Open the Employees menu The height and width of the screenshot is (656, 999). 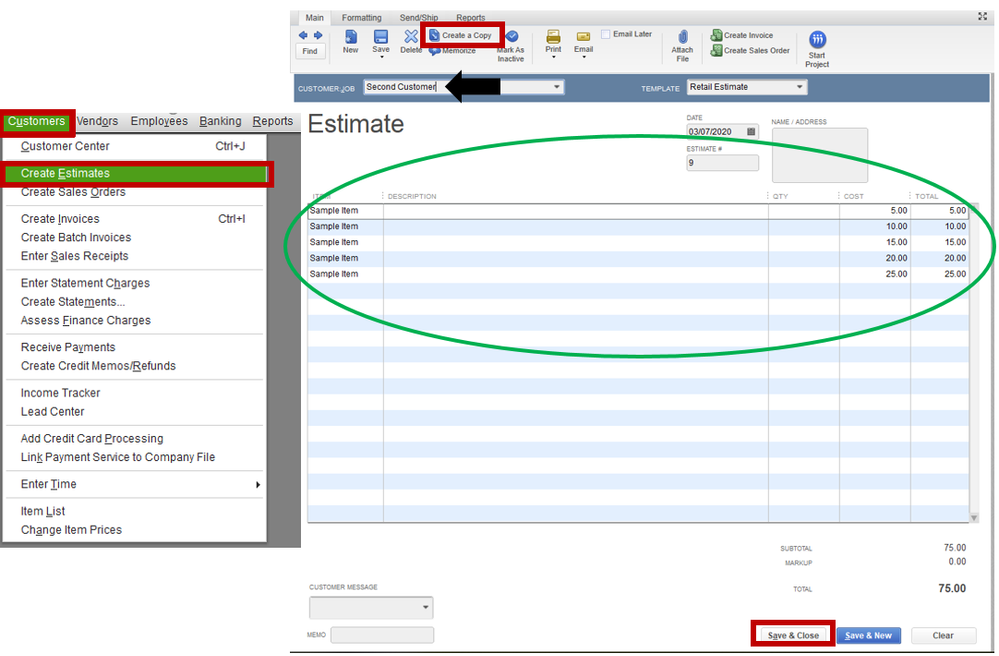tap(159, 121)
